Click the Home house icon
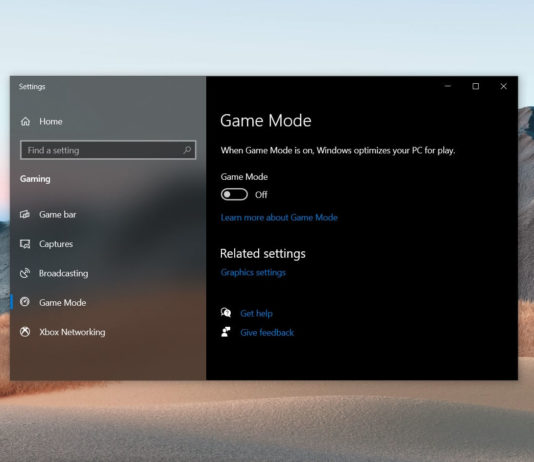534x462 pixels. (x=26, y=122)
